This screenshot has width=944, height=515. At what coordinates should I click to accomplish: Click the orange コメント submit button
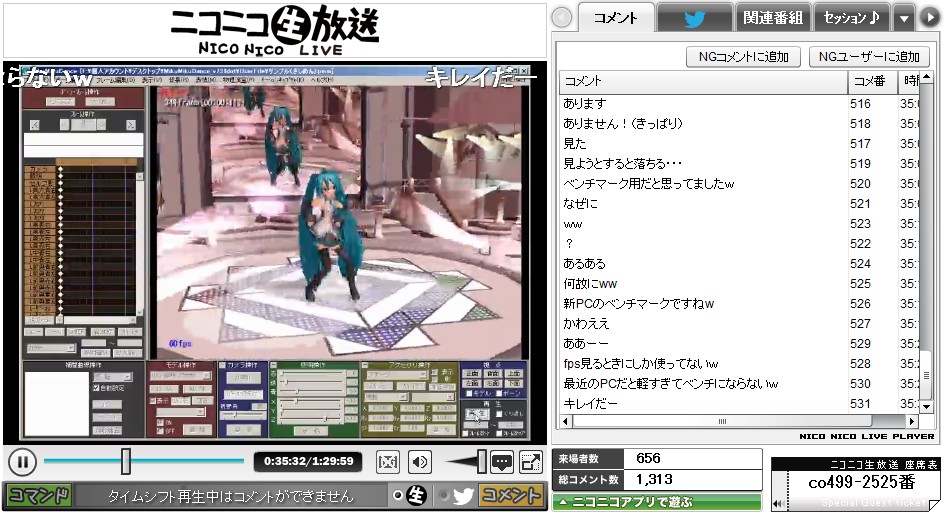pos(511,496)
